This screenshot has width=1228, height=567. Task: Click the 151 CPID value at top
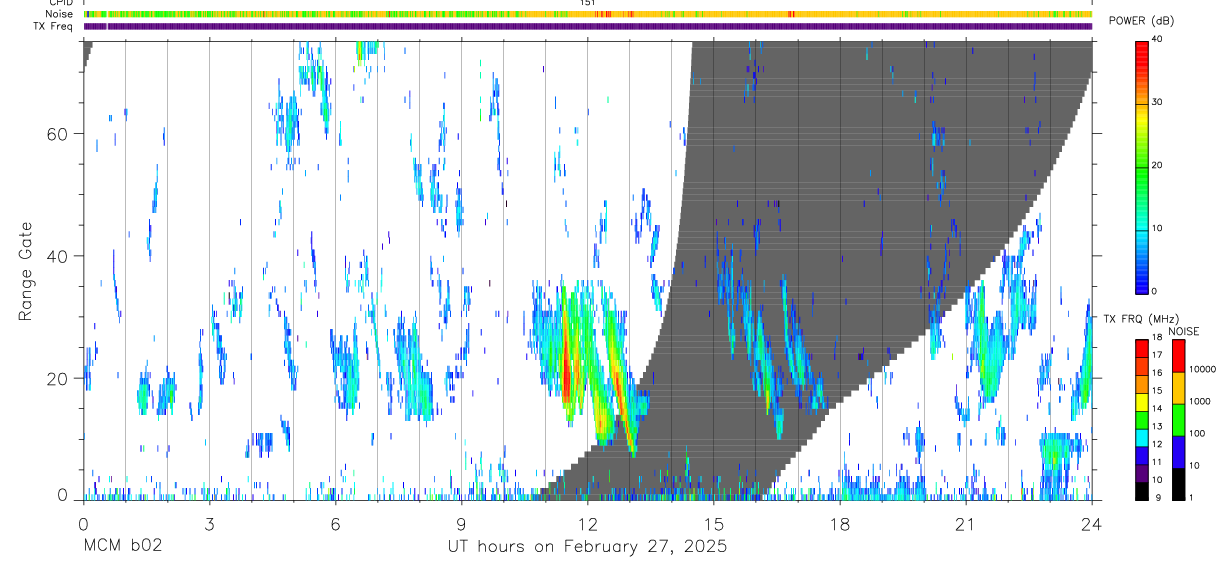coord(587,3)
